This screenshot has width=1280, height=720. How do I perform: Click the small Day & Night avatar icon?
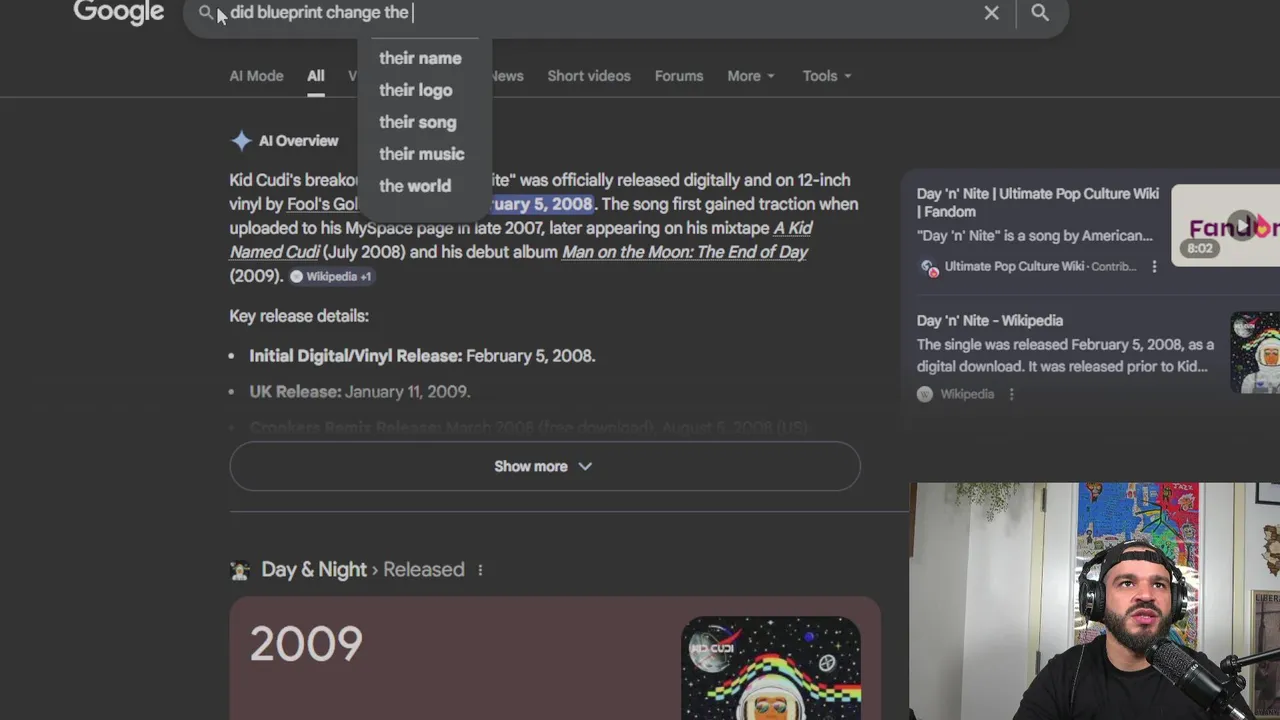tap(240, 570)
